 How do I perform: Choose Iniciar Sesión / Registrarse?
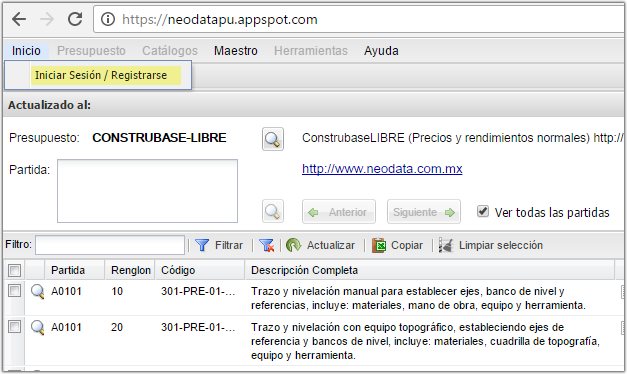coord(101,75)
